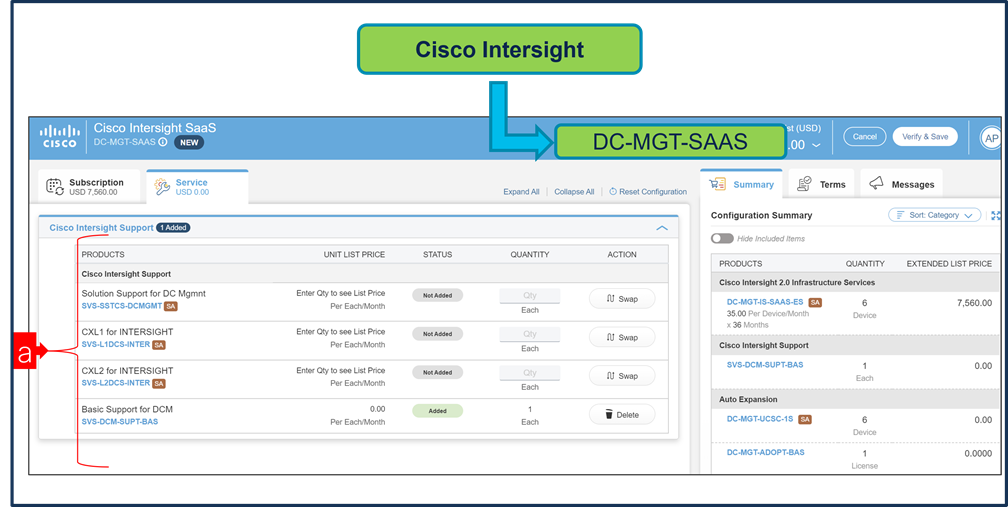Click the Service tab wrench icon
The height and width of the screenshot is (507, 1008).
click(x=163, y=186)
